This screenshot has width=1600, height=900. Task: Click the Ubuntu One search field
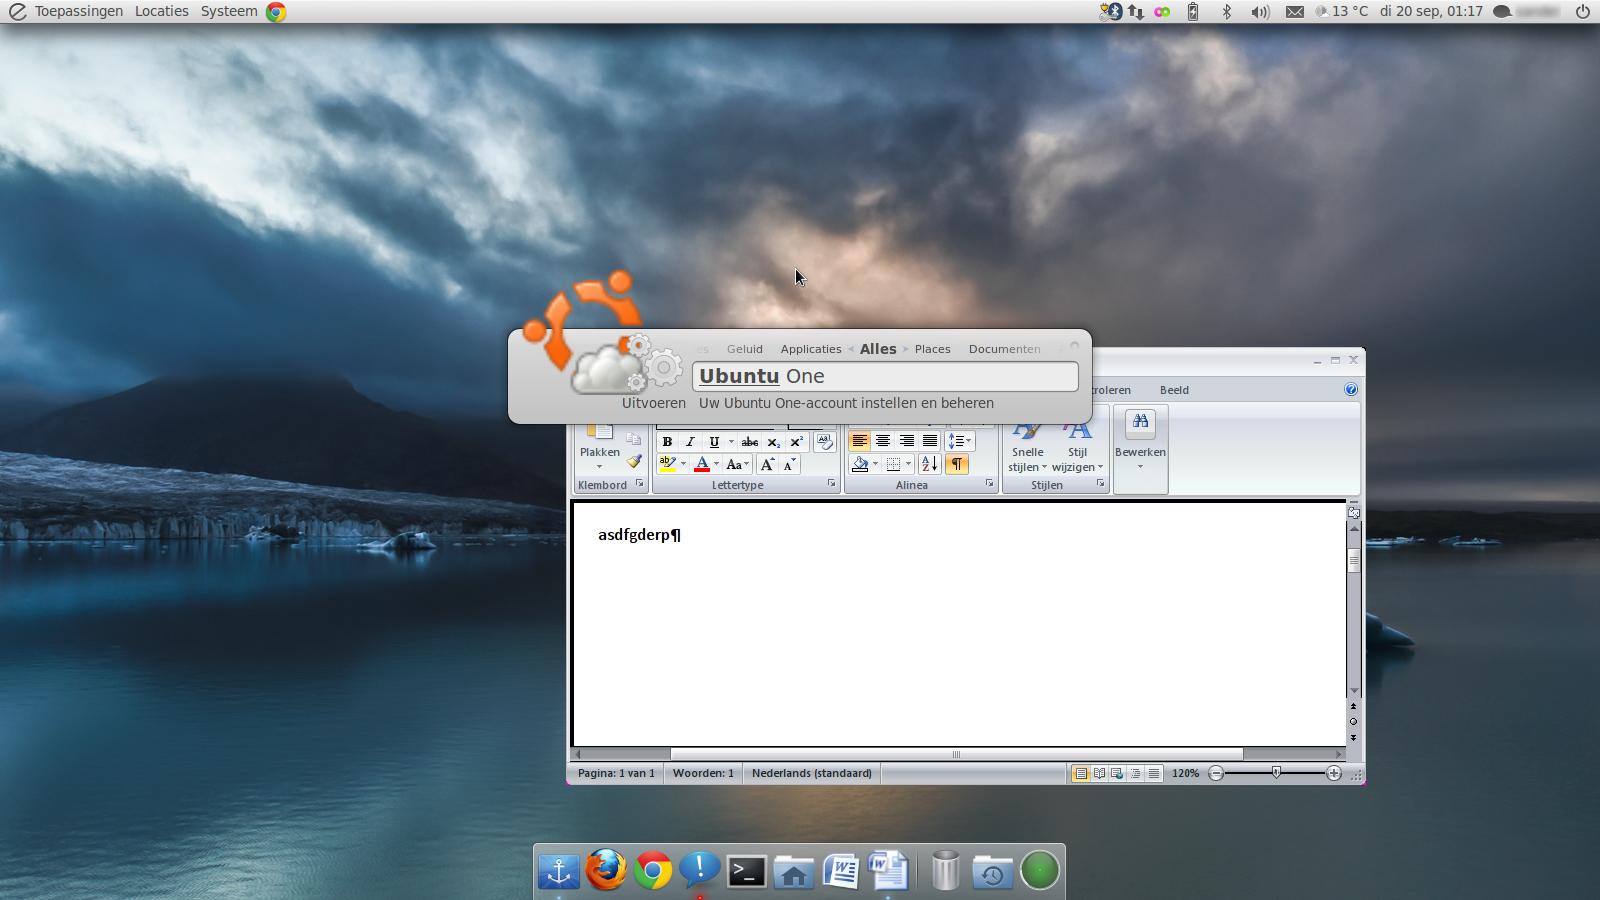[x=885, y=376]
